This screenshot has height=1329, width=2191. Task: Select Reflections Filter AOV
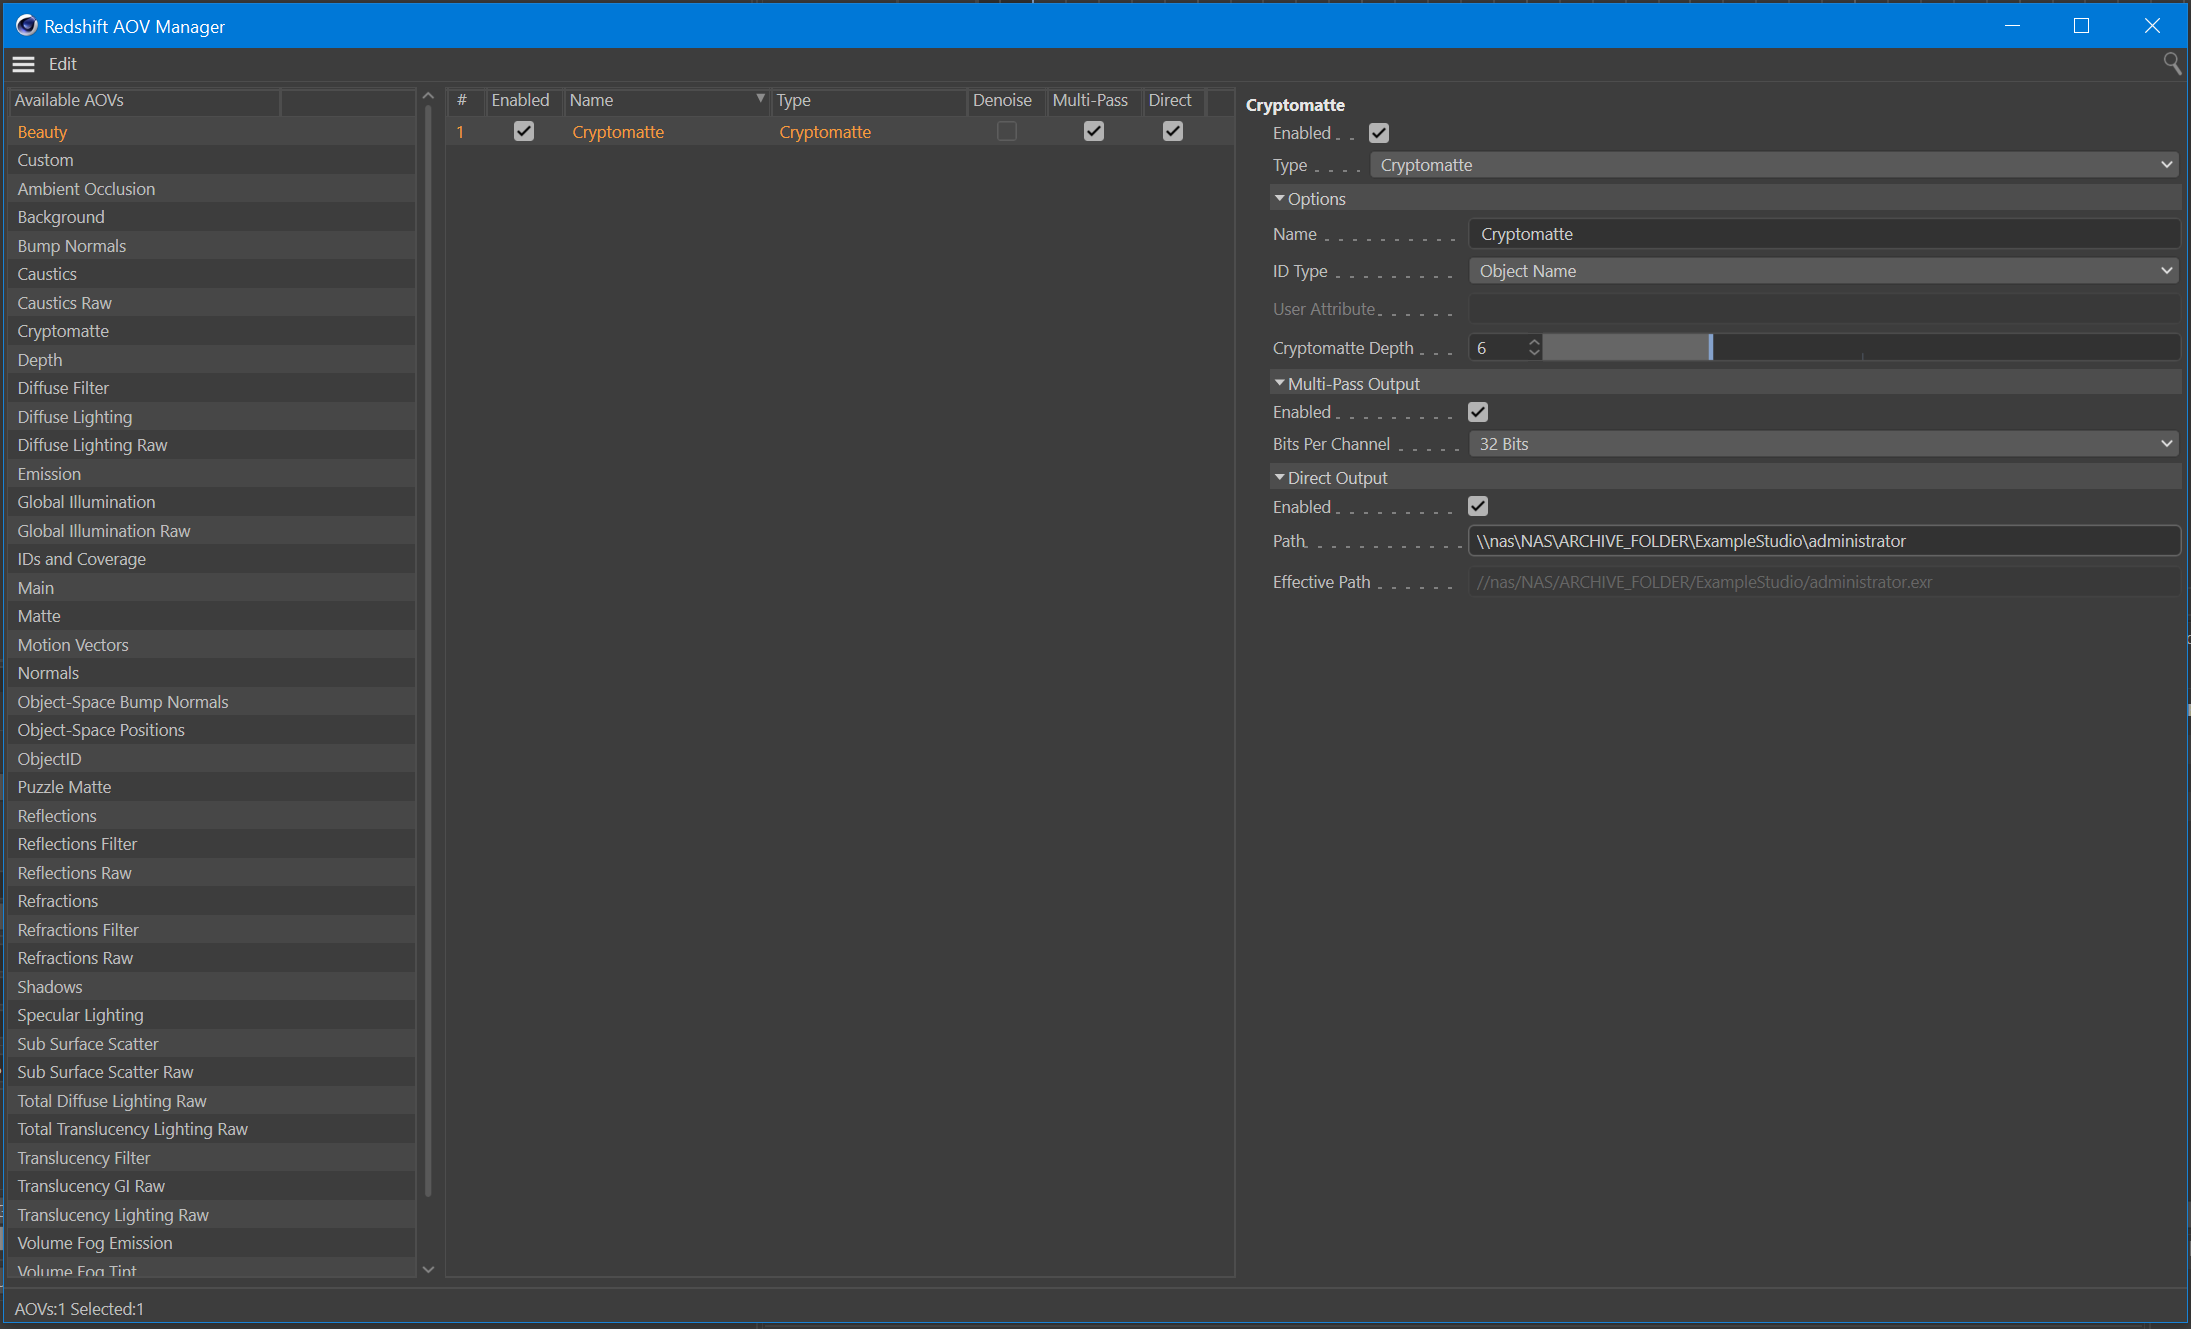(x=212, y=844)
